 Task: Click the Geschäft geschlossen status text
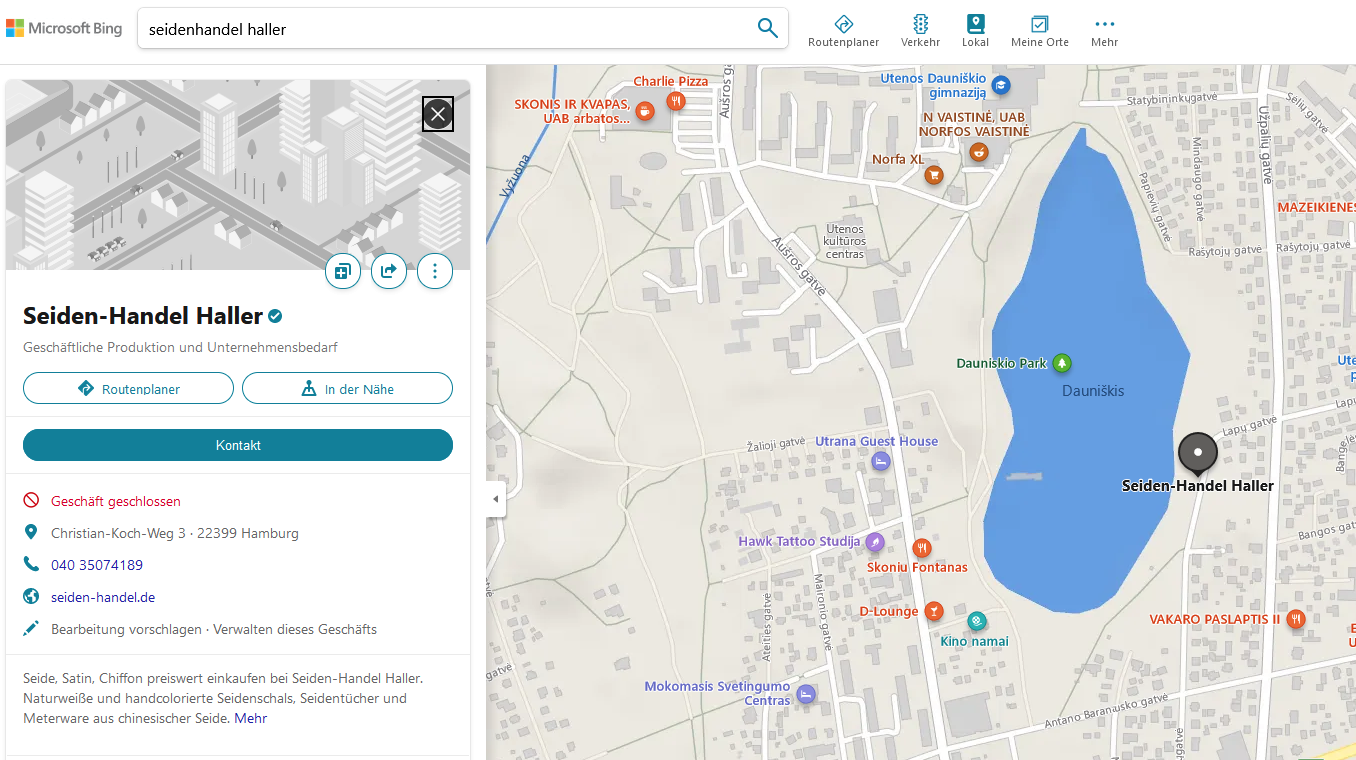pyautogui.click(x=116, y=501)
